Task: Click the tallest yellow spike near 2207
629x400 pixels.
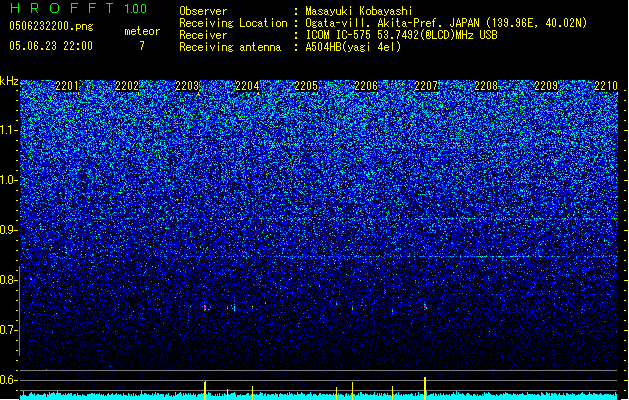Action: pos(425,388)
